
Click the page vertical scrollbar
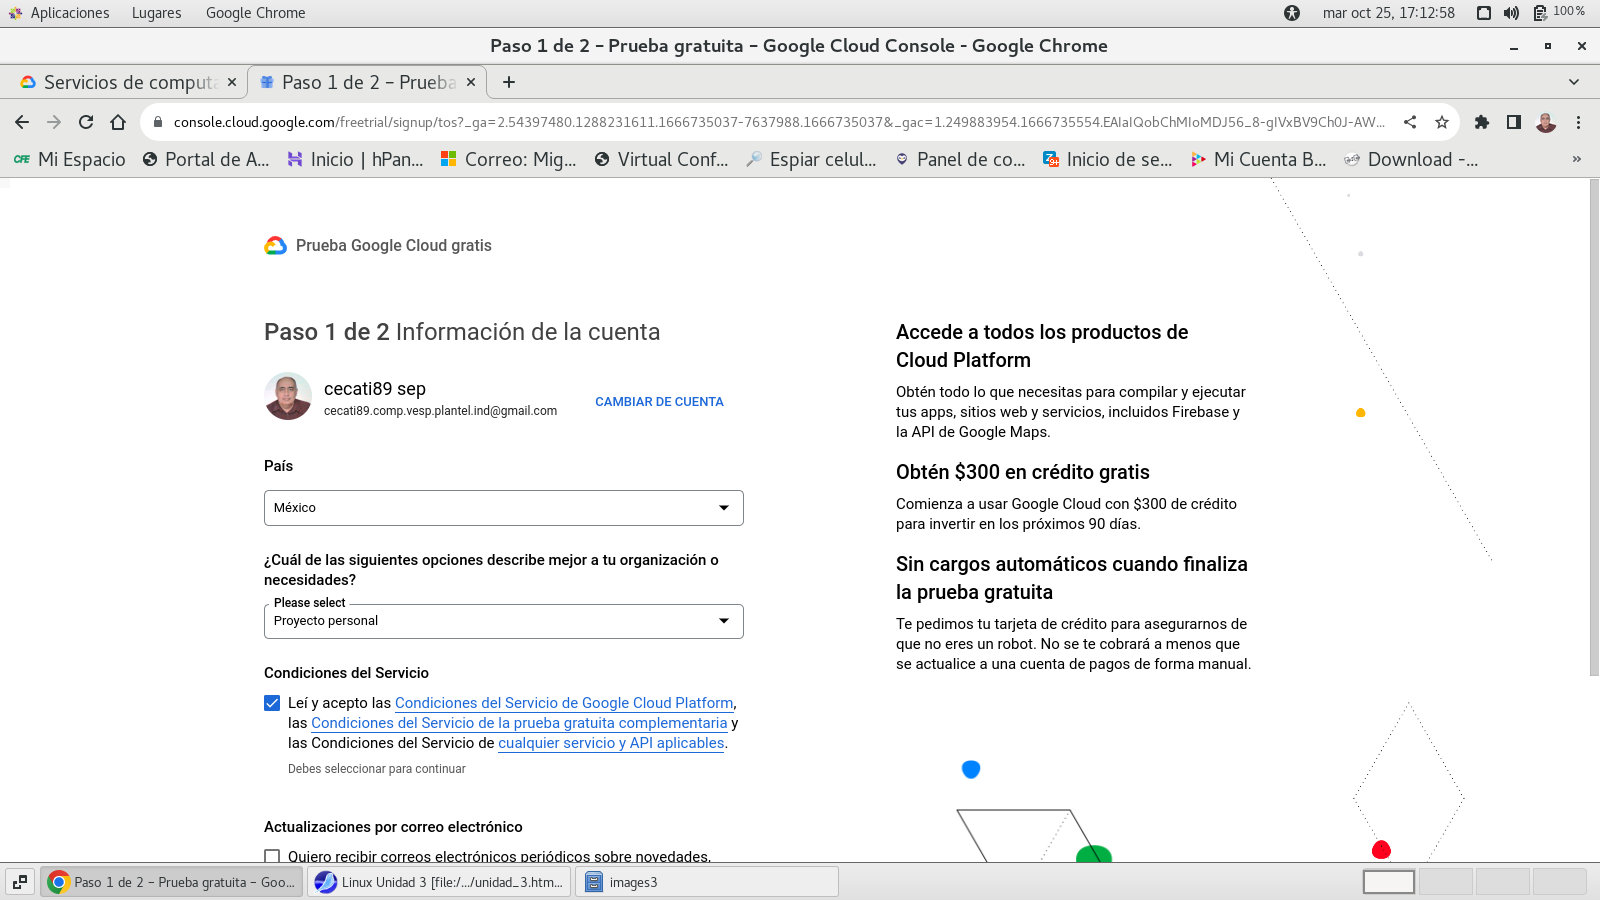click(1594, 430)
